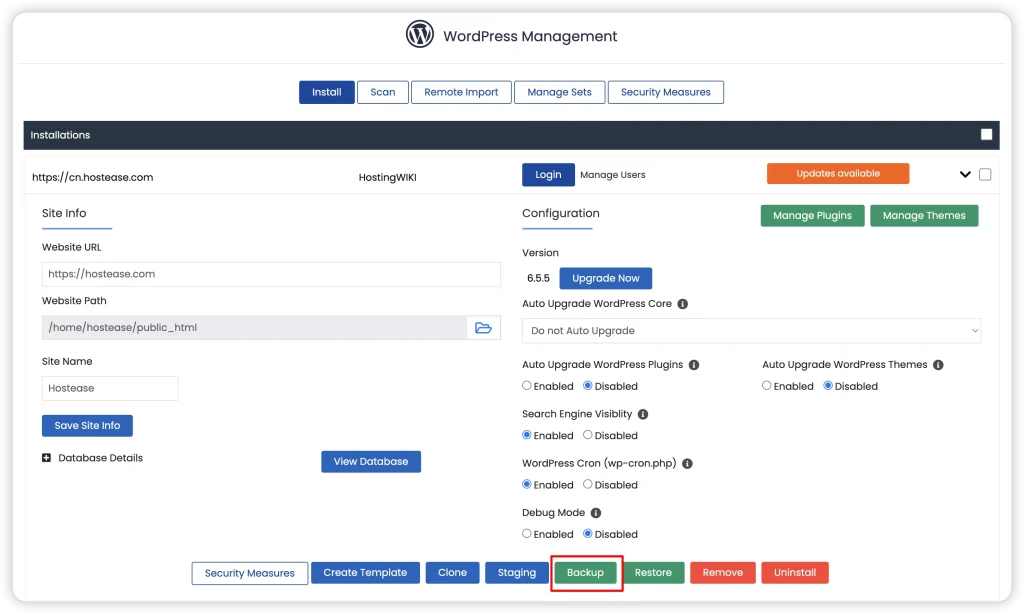Check the cn.hostease.com installation checkbox

pyautogui.click(x=985, y=175)
